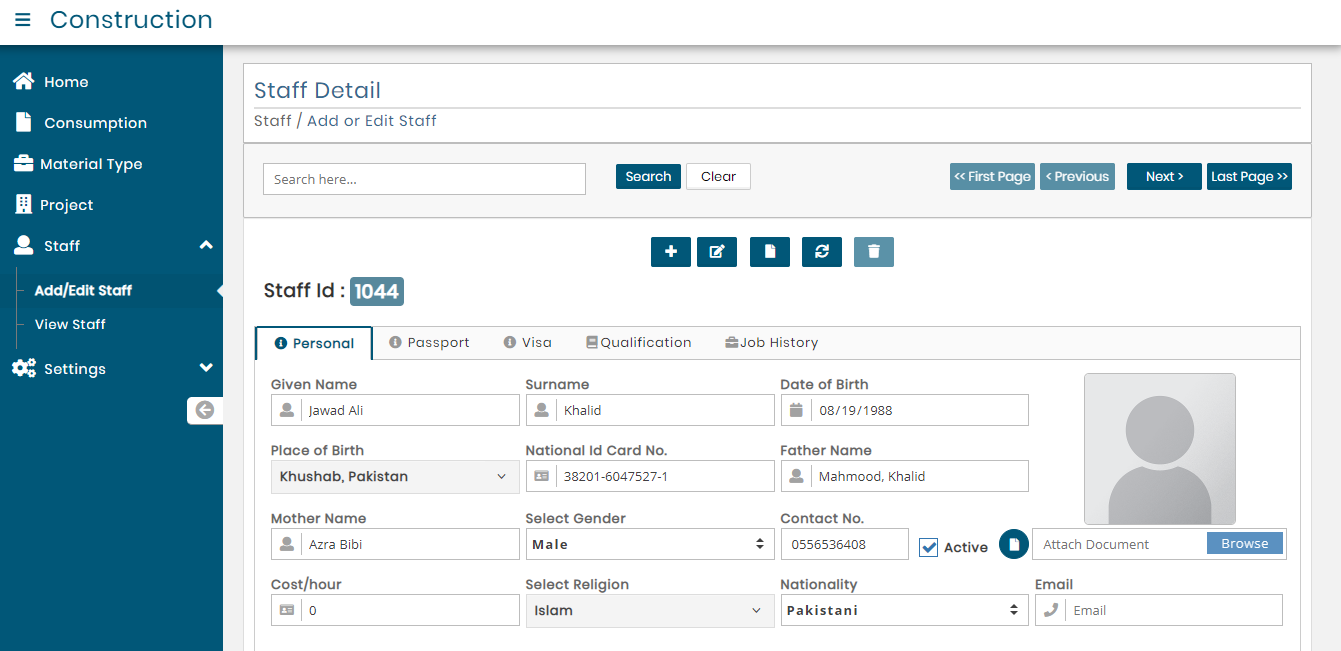Viewport: 1341px width, 651px height.
Task: Toggle the hamburger menu icon
Action: tap(22, 20)
